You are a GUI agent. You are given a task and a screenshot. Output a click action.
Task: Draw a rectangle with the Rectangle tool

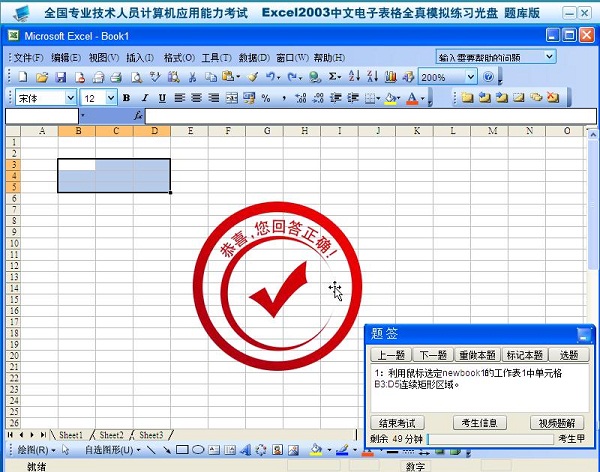(182, 450)
